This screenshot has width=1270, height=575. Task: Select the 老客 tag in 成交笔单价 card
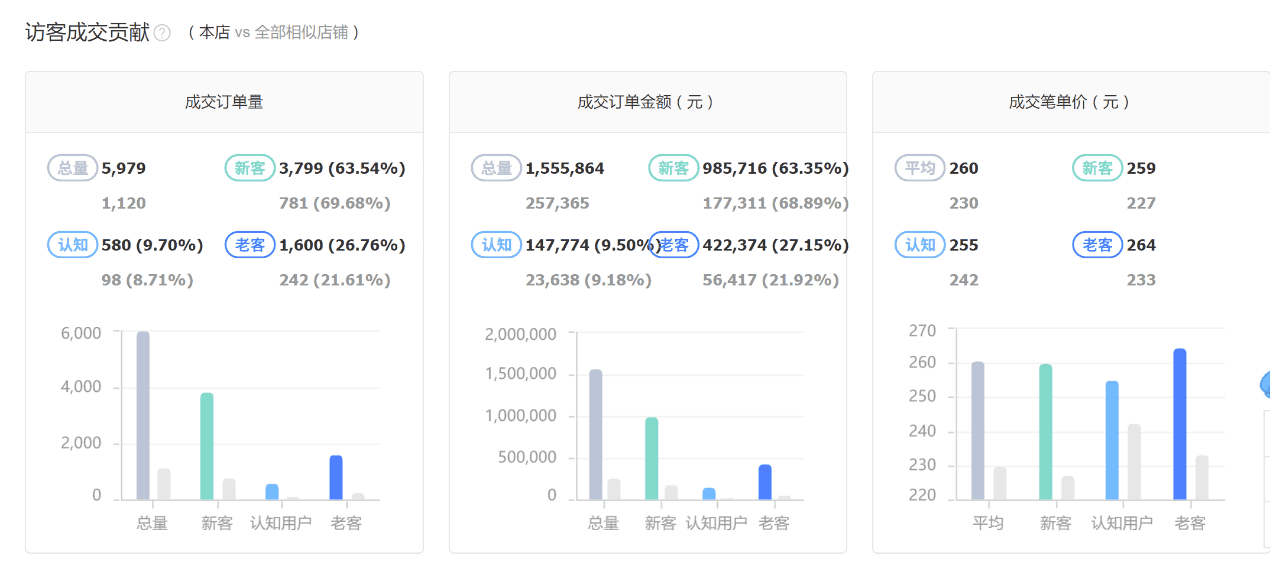pos(1097,245)
